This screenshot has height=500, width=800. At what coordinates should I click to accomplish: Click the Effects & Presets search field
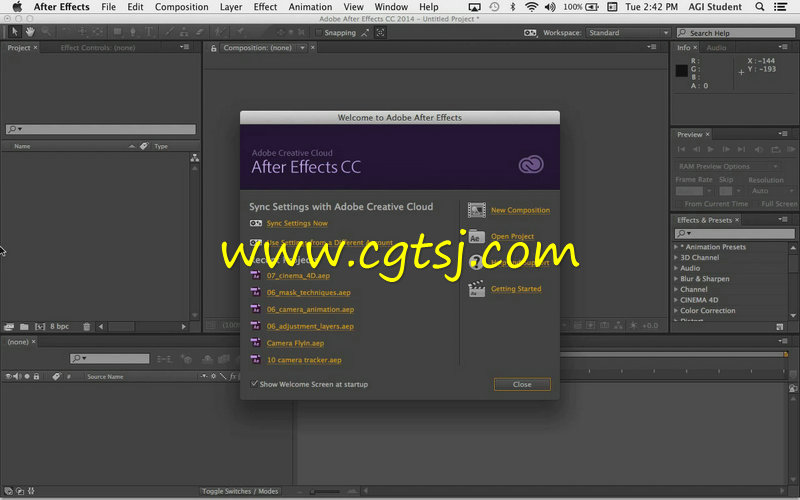(734, 233)
